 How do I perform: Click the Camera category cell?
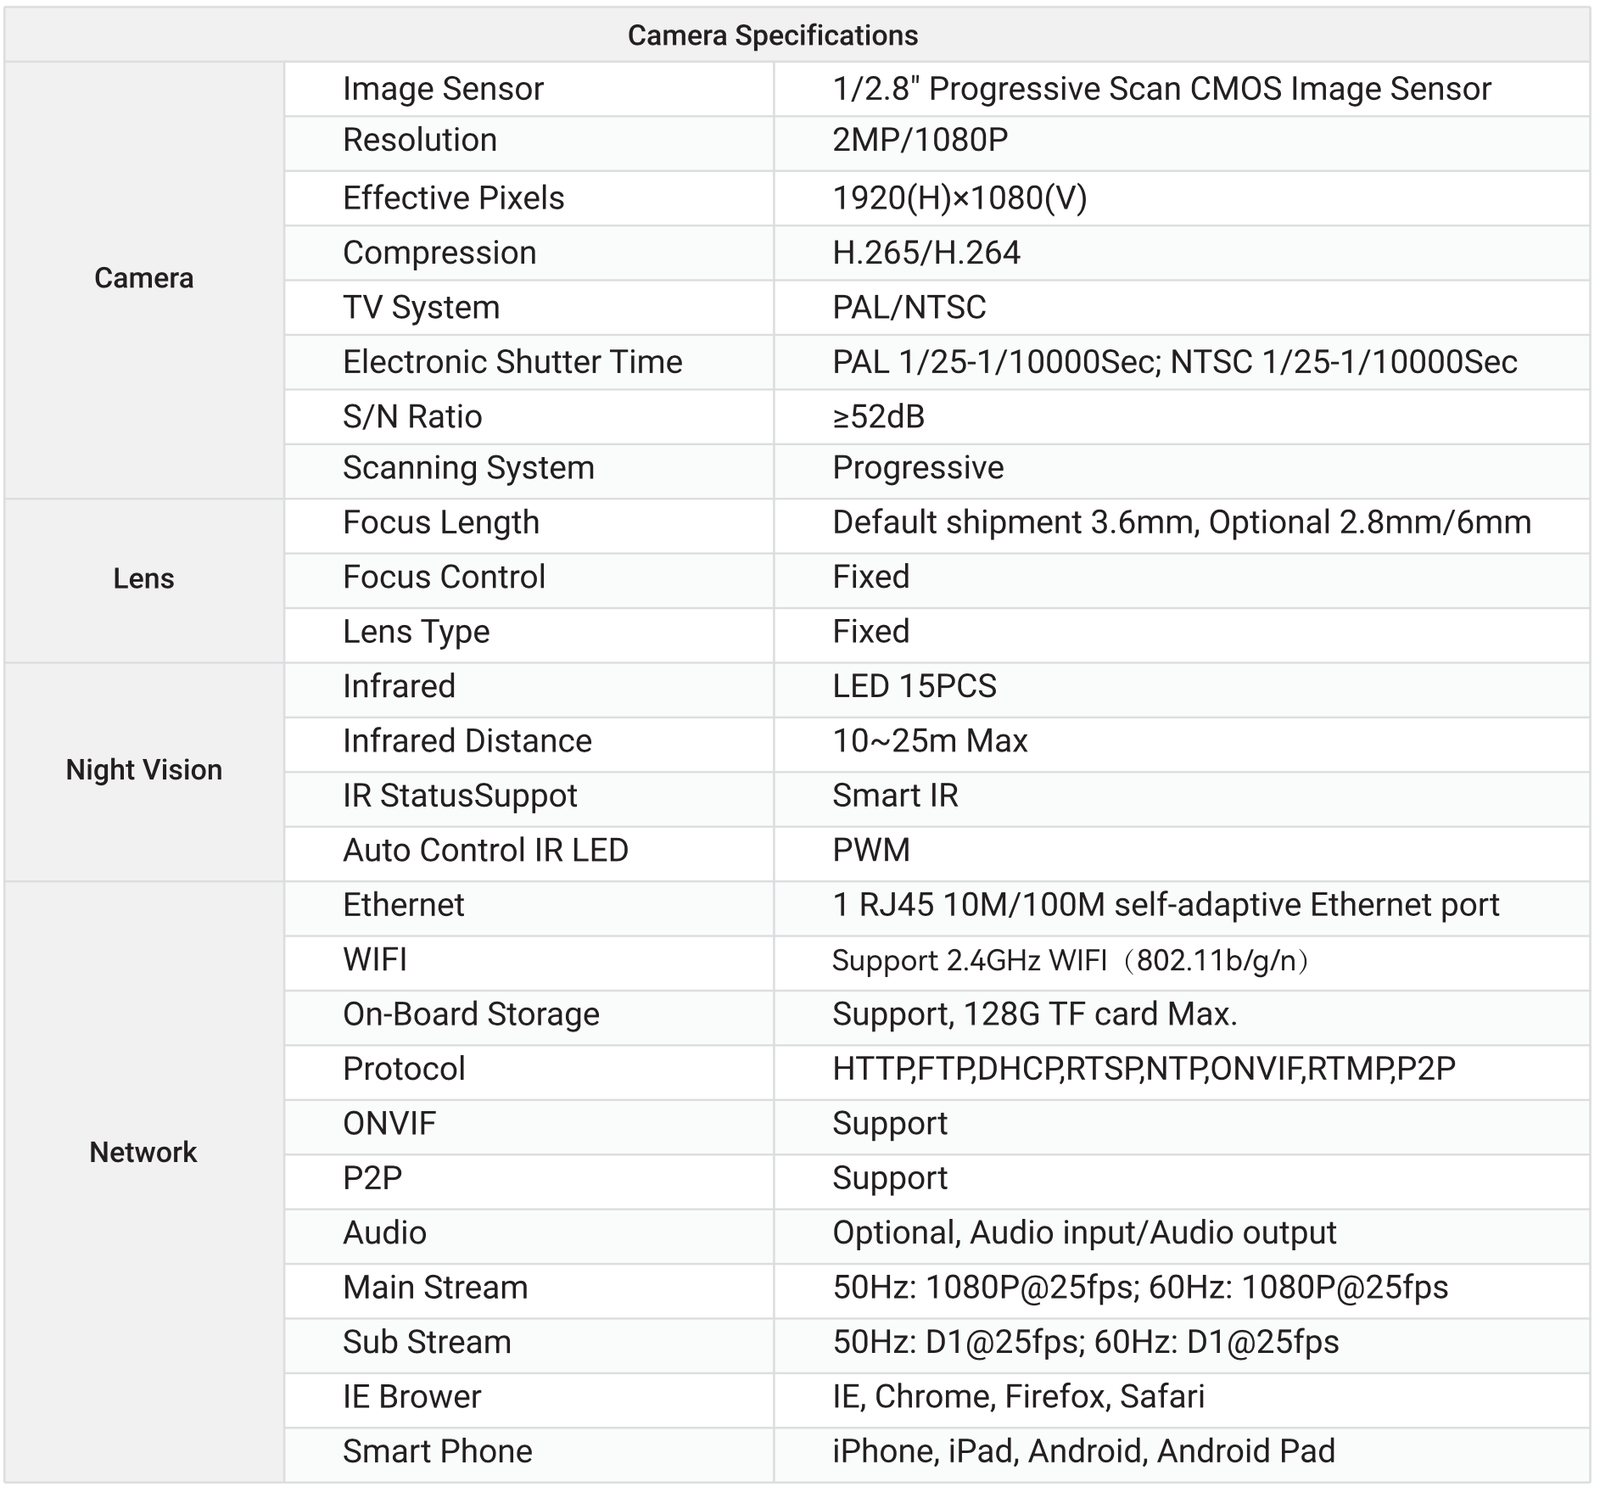pos(144,278)
